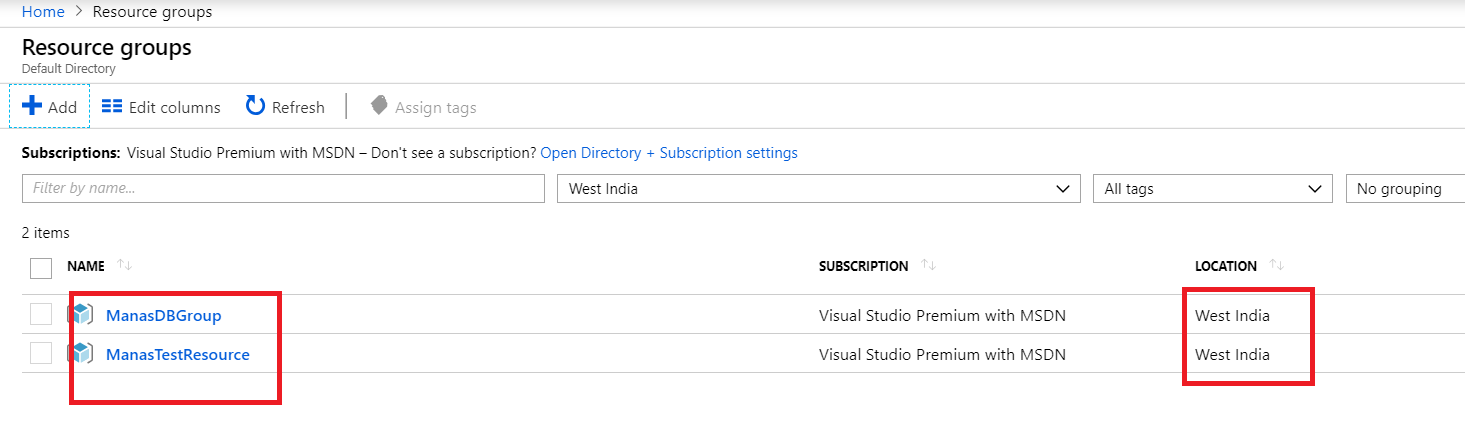Click the SUBSCRIPTION column header
1465x425 pixels.
click(x=864, y=266)
